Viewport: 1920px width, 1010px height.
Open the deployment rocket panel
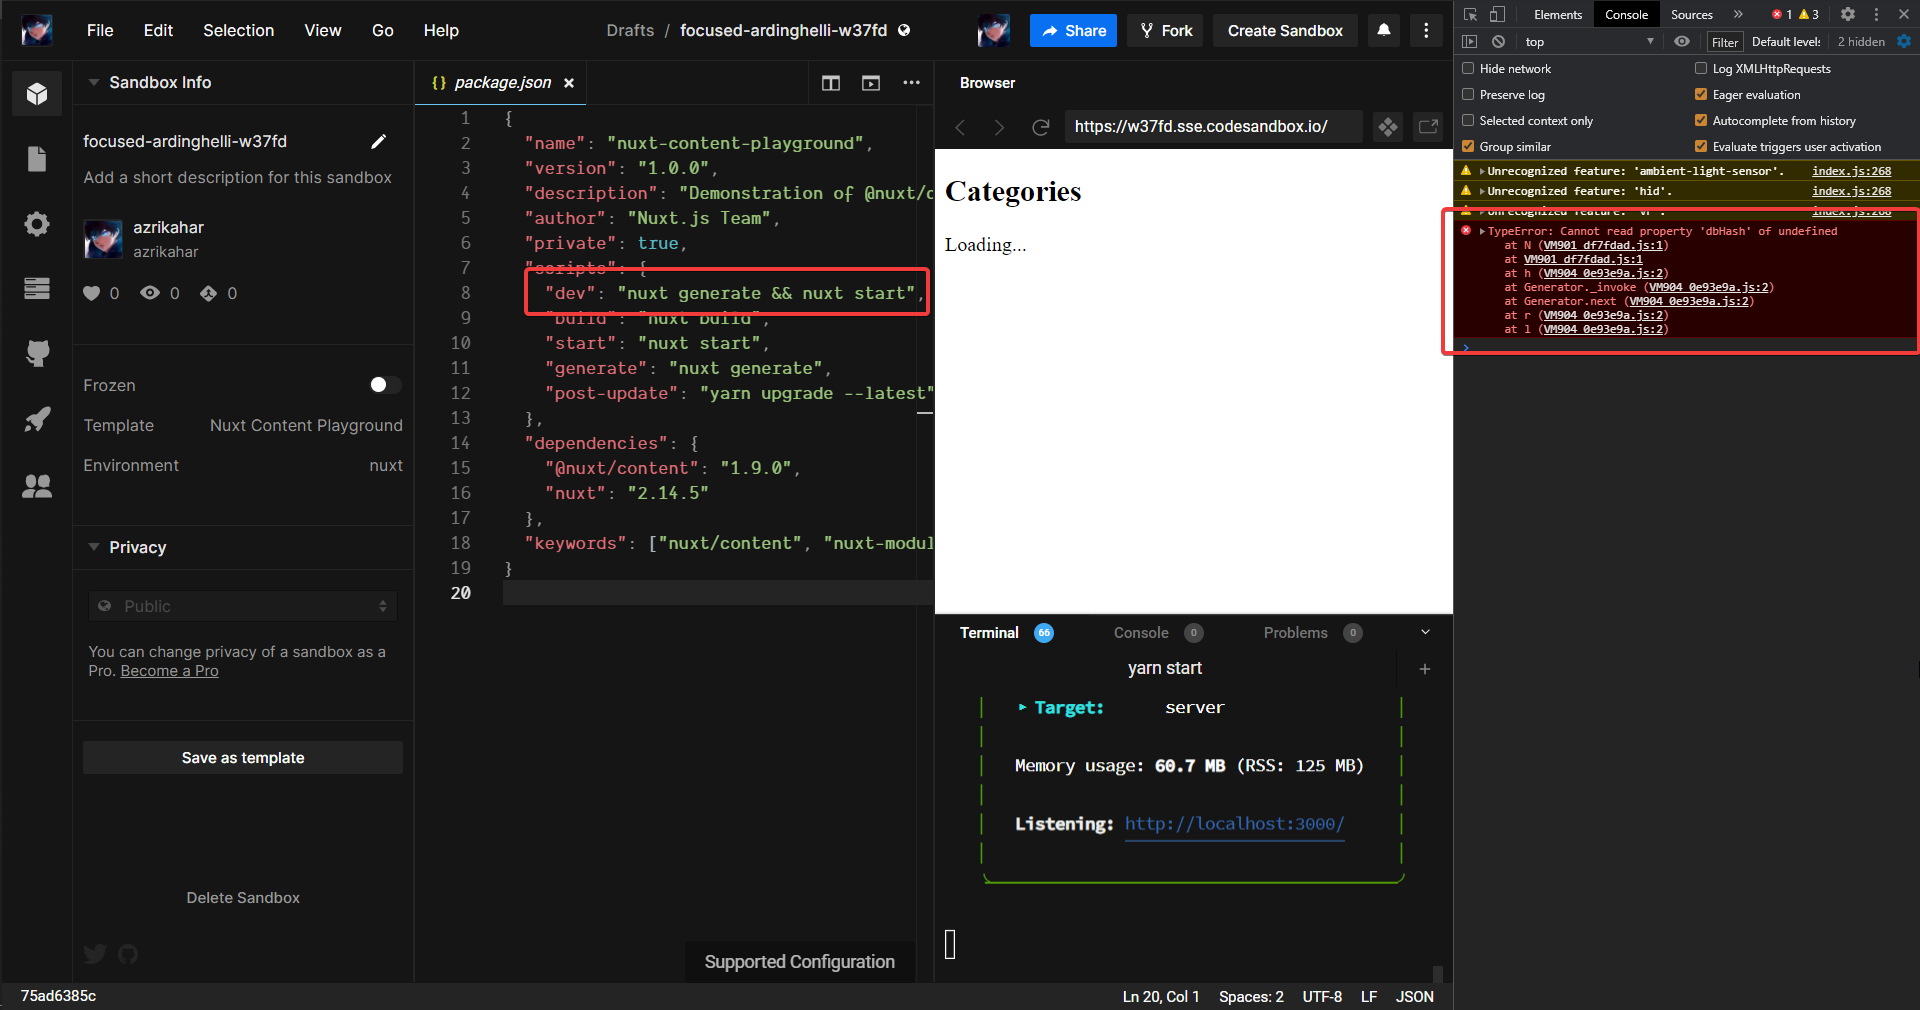tap(37, 419)
